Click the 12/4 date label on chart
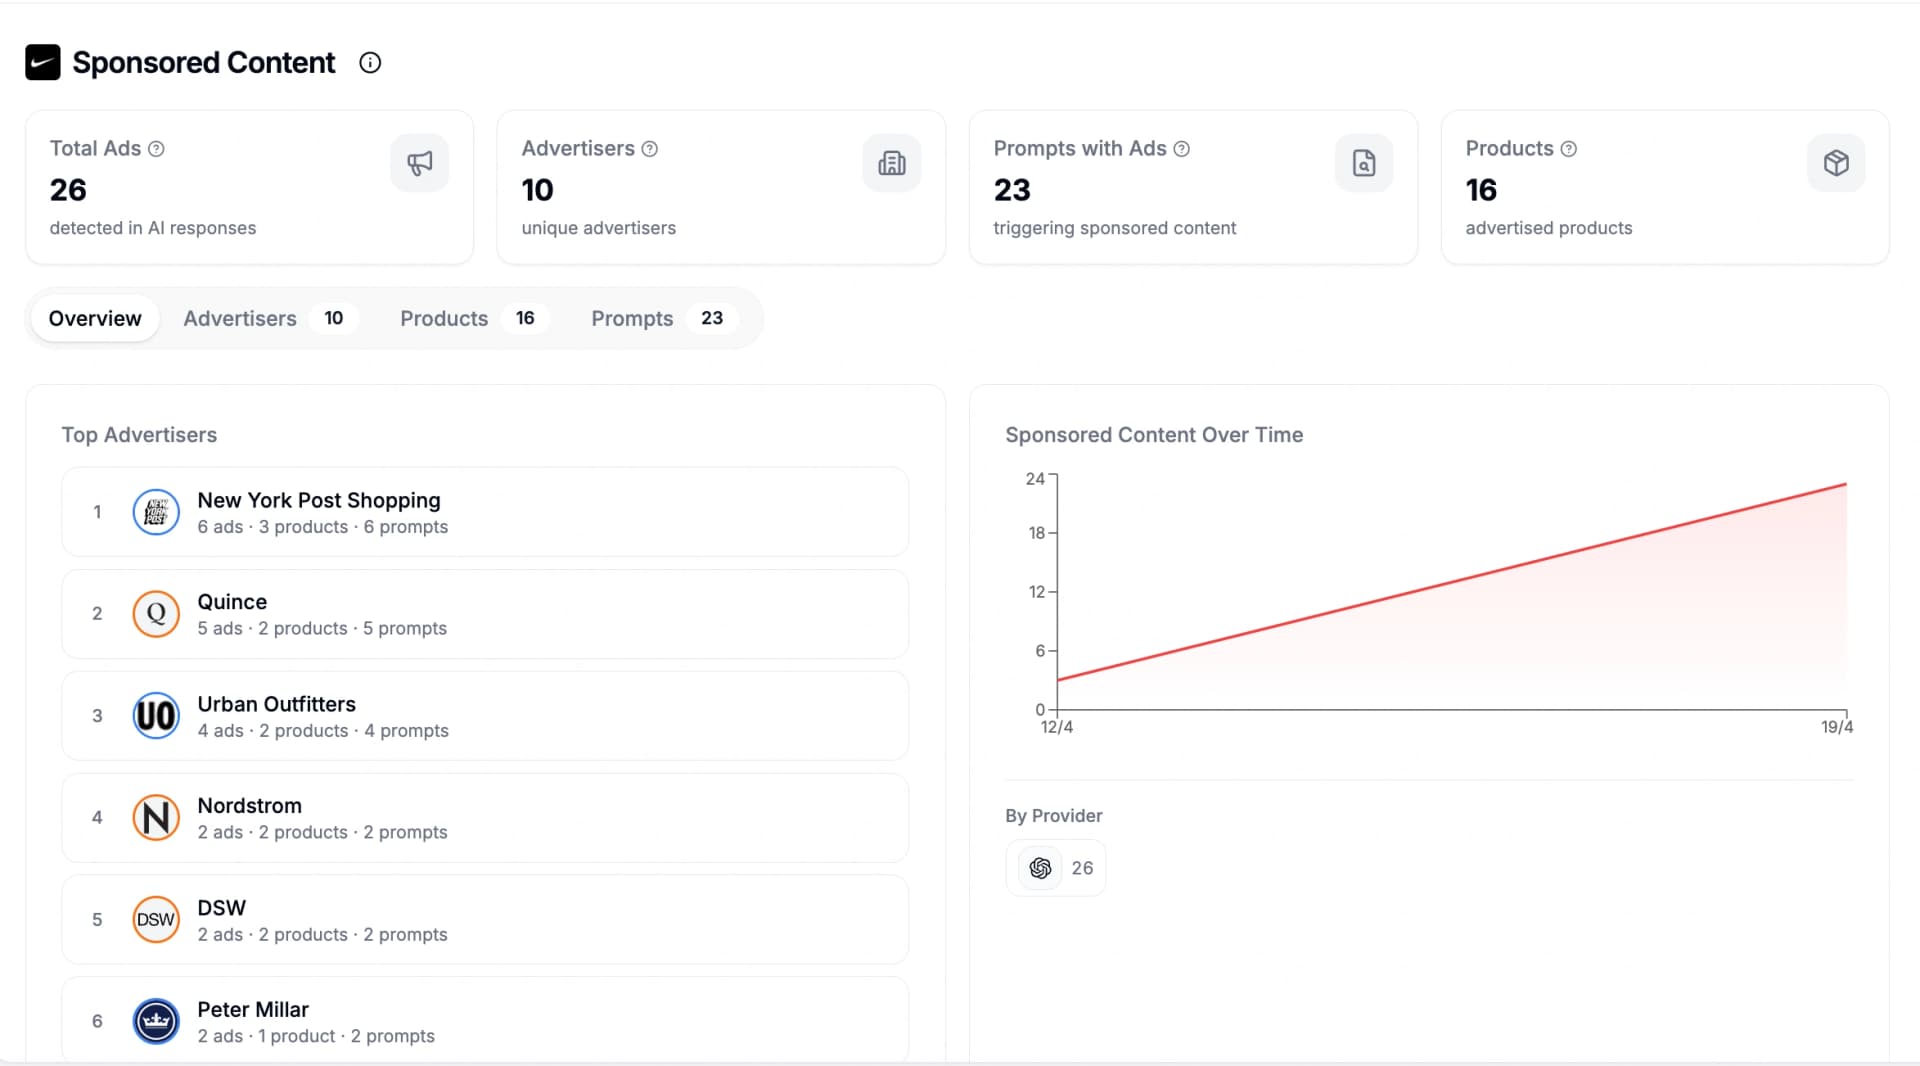Viewport: 1920px width, 1066px height. click(1057, 727)
